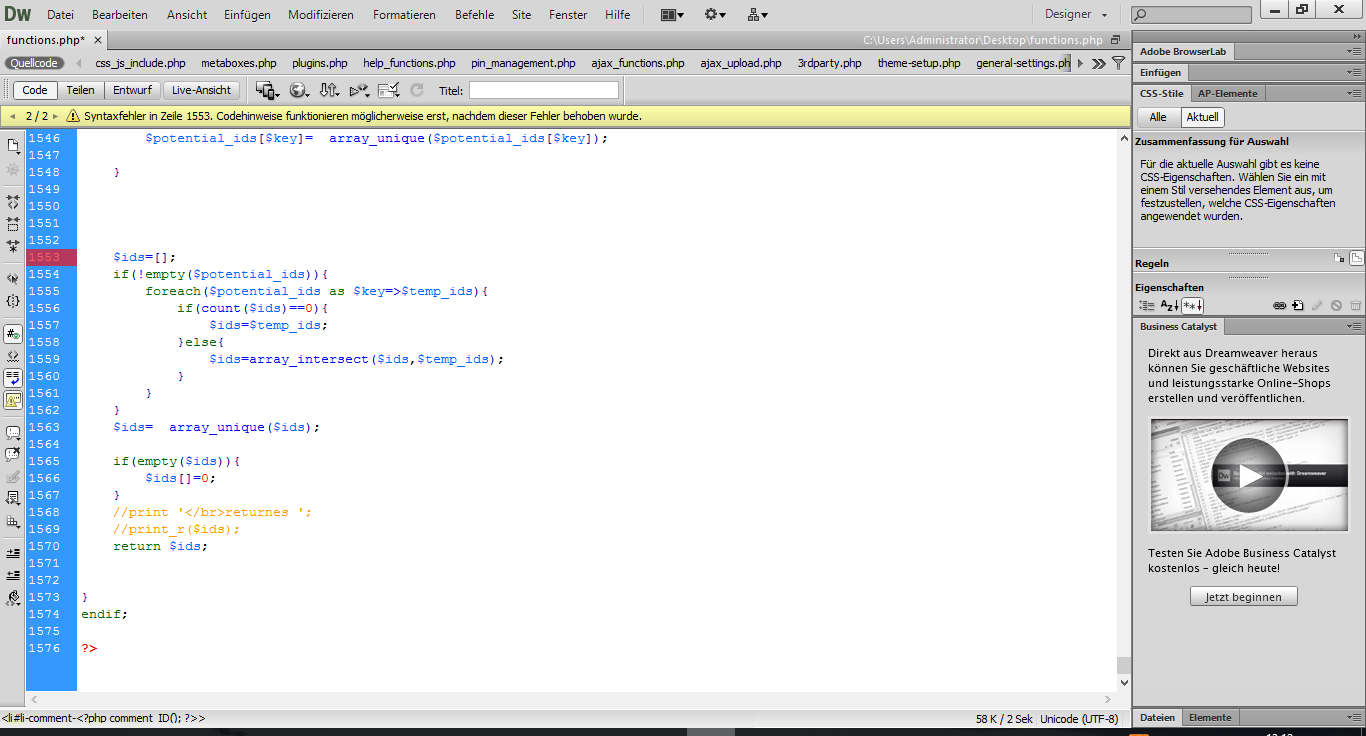Click the syntax error warning icon
This screenshot has height=736, width=1366.
(x=73, y=116)
